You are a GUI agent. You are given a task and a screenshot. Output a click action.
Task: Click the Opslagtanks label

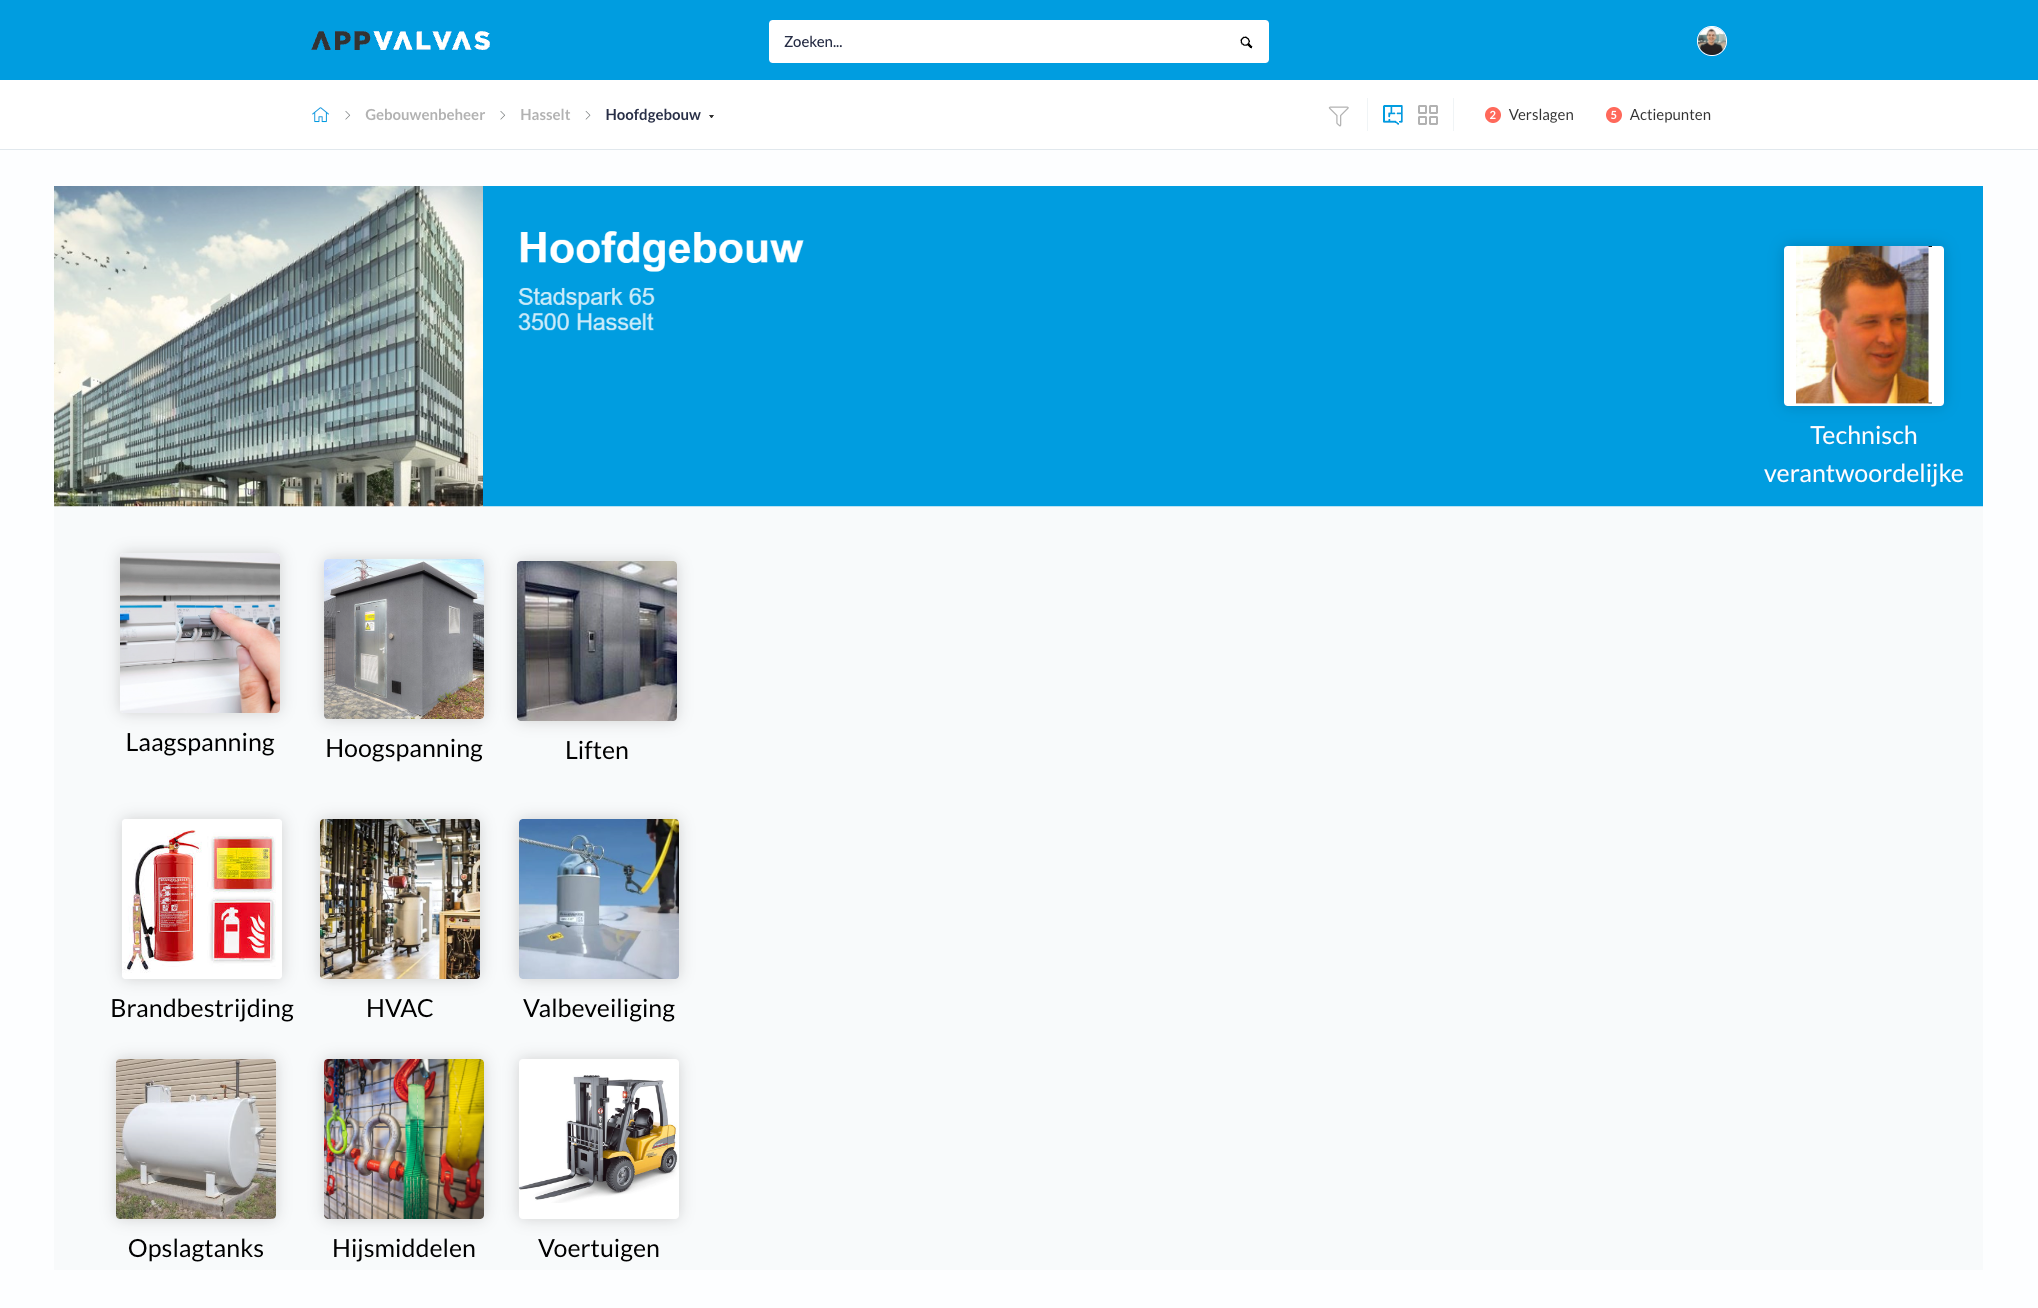coord(196,1249)
